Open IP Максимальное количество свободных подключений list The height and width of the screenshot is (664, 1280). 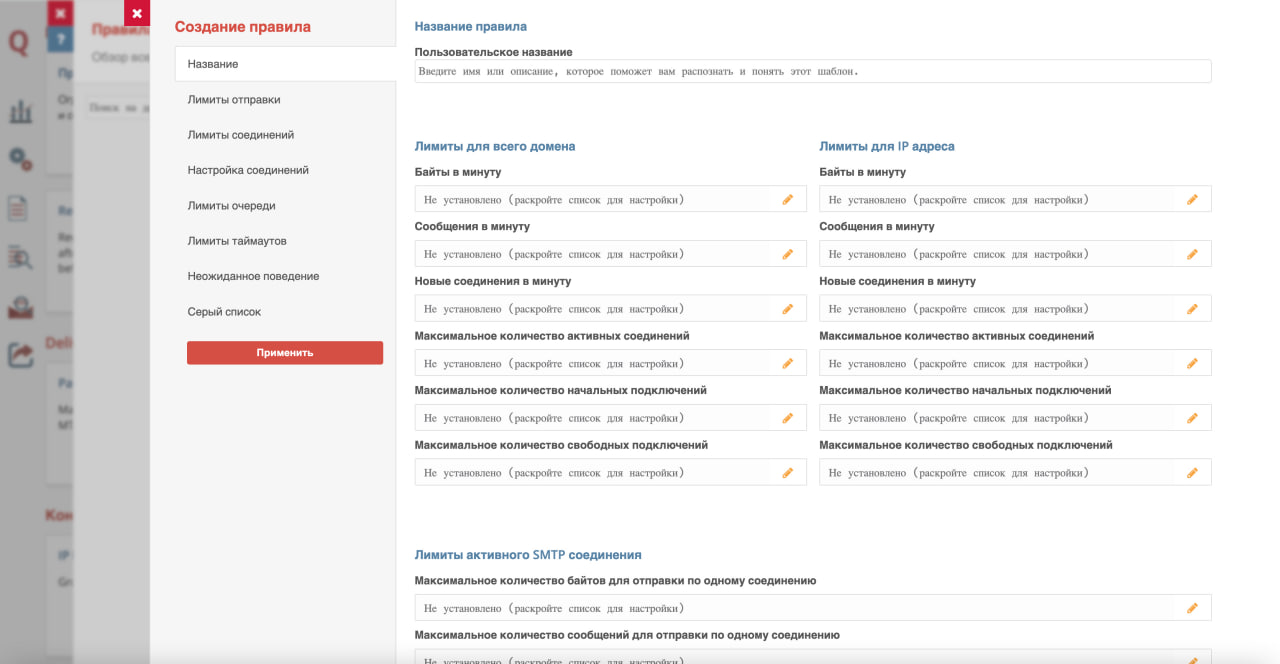1000,472
